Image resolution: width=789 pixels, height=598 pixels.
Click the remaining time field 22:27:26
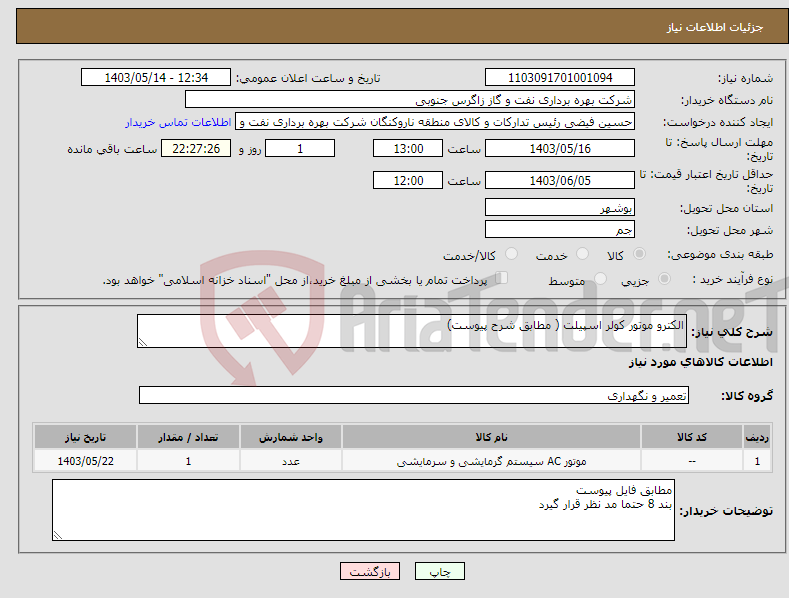pyautogui.click(x=196, y=148)
